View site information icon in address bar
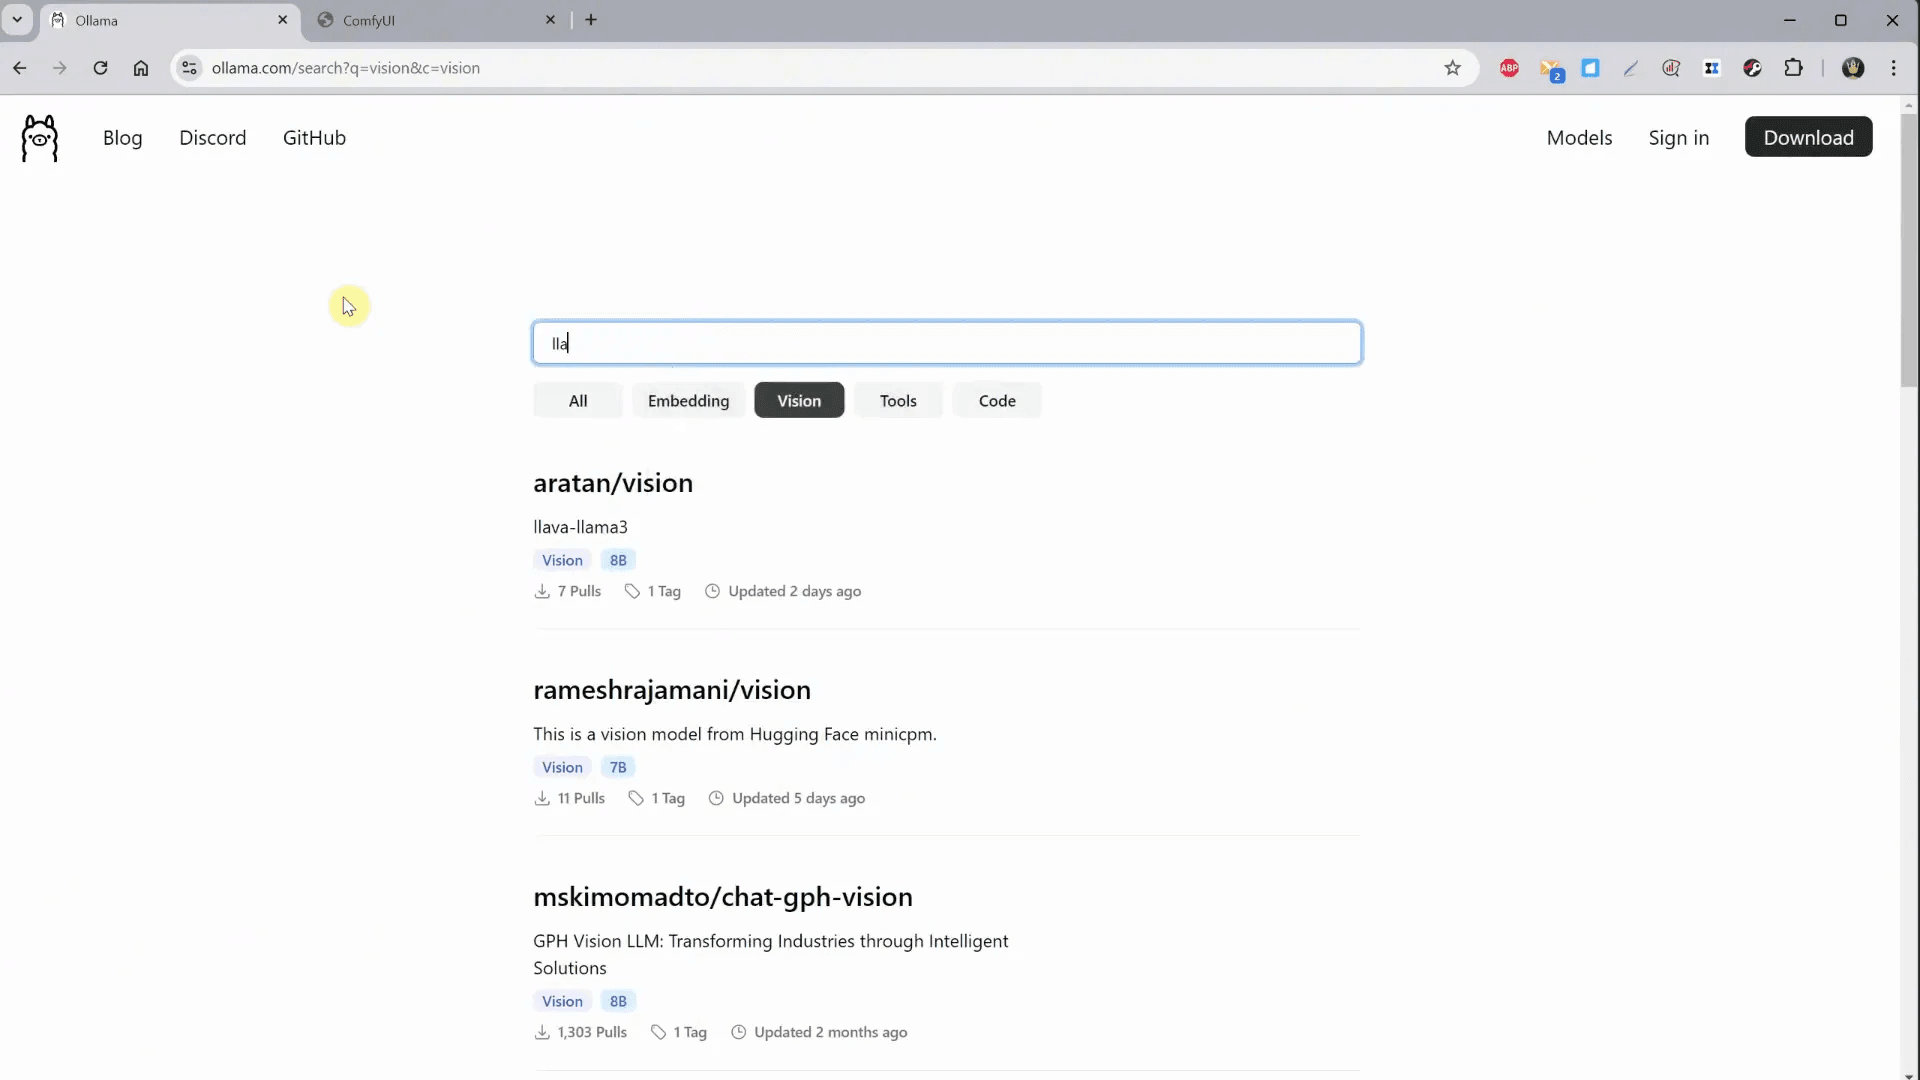This screenshot has width=1920, height=1080. (x=189, y=68)
